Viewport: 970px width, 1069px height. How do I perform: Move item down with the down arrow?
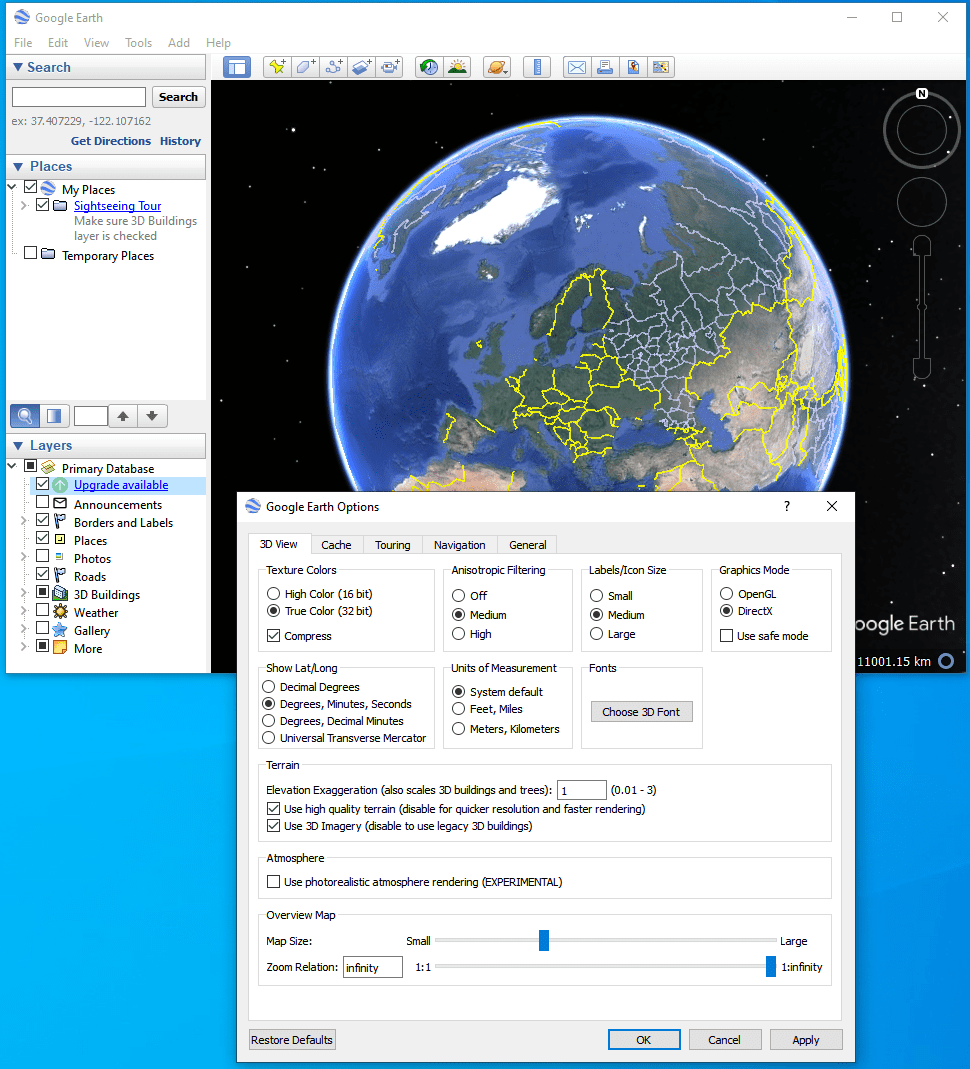152,416
